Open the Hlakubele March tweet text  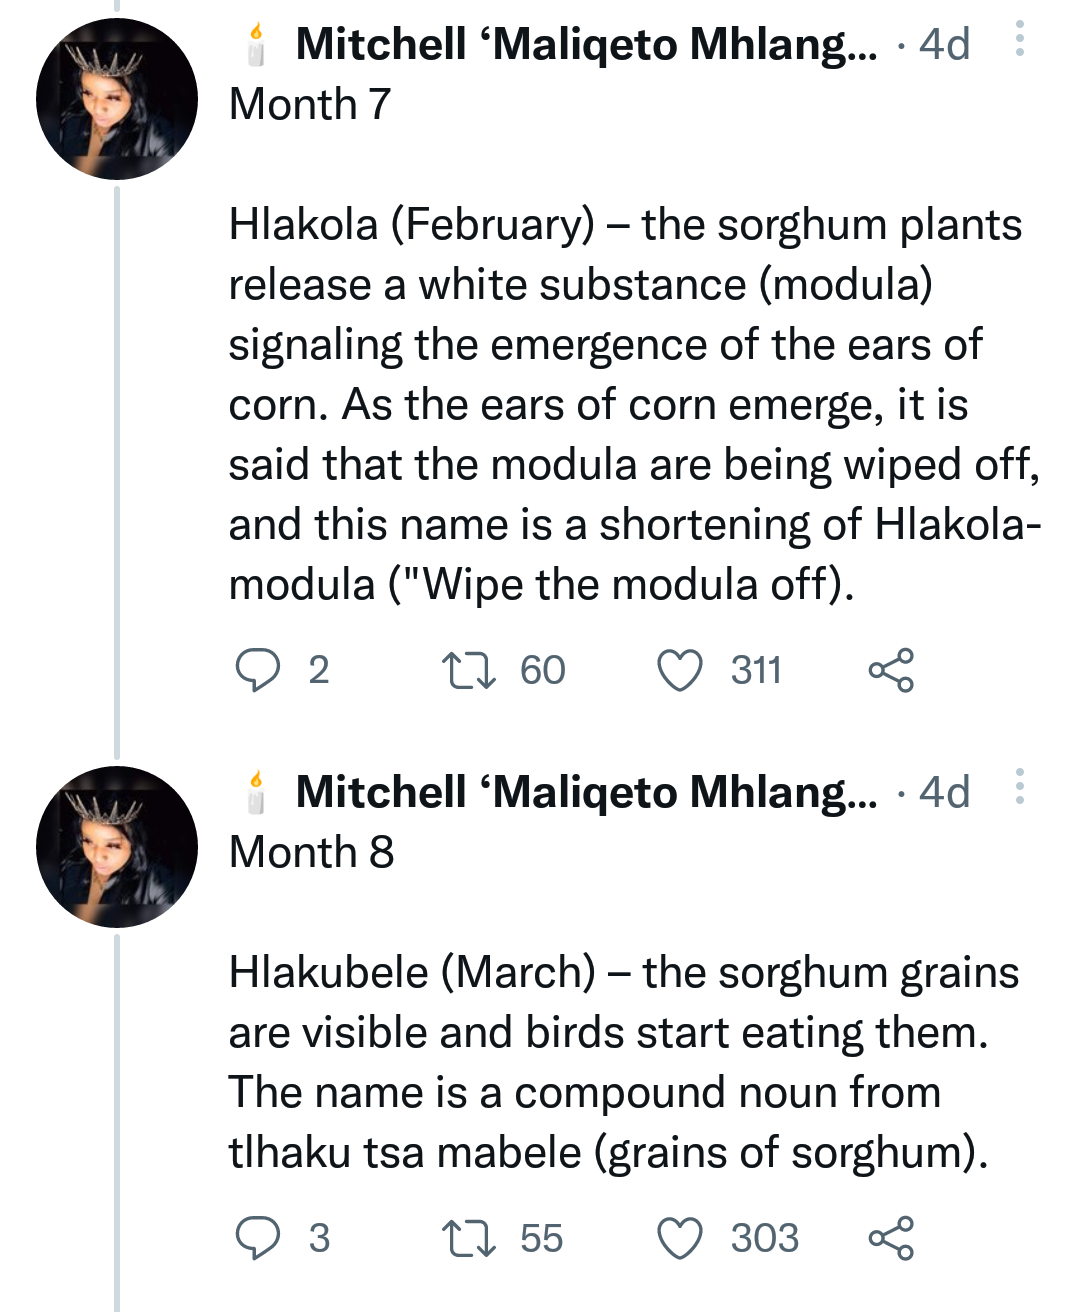click(x=624, y=1062)
